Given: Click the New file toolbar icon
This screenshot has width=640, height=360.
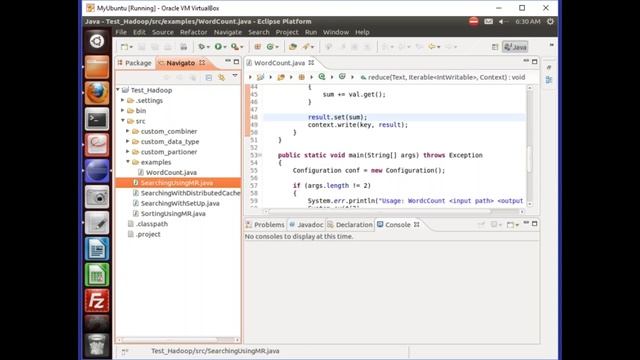Looking at the screenshot, I should click(x=124, y=47).
